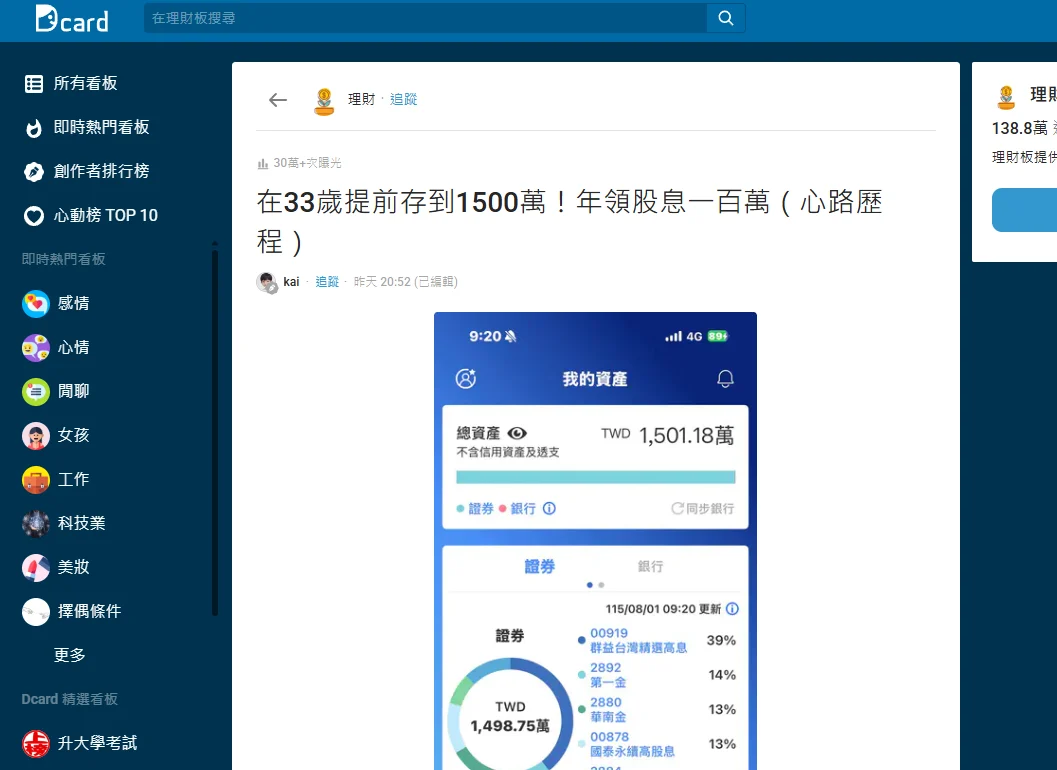Open the 理財 board name link

click(361, 100)
